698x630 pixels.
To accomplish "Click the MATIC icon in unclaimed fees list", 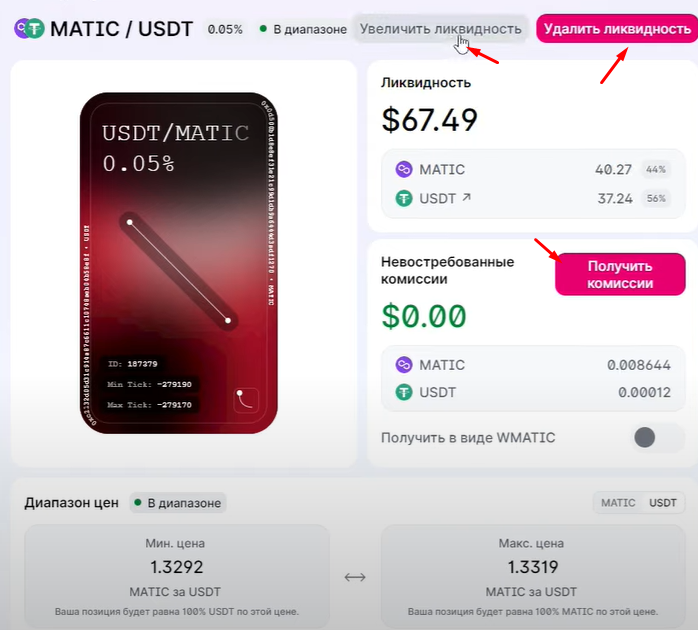I will [404, 365].
